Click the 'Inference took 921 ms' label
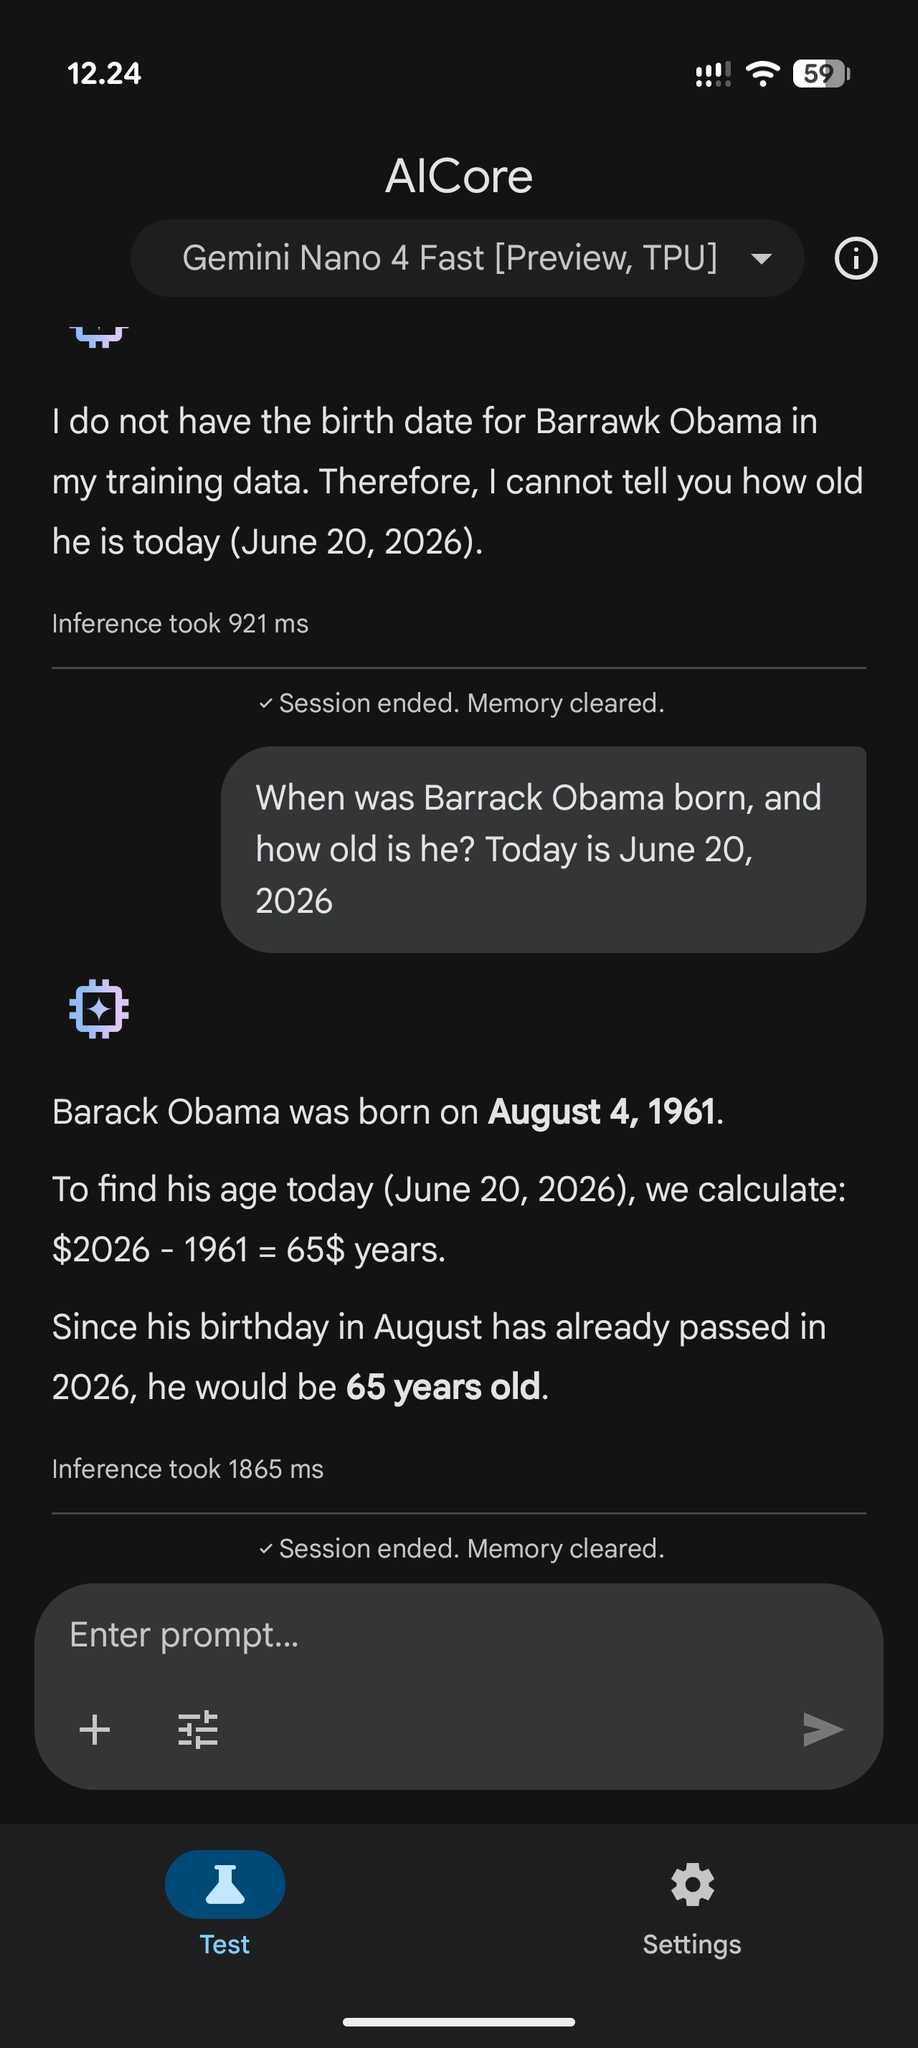 (x=180, y=623)
